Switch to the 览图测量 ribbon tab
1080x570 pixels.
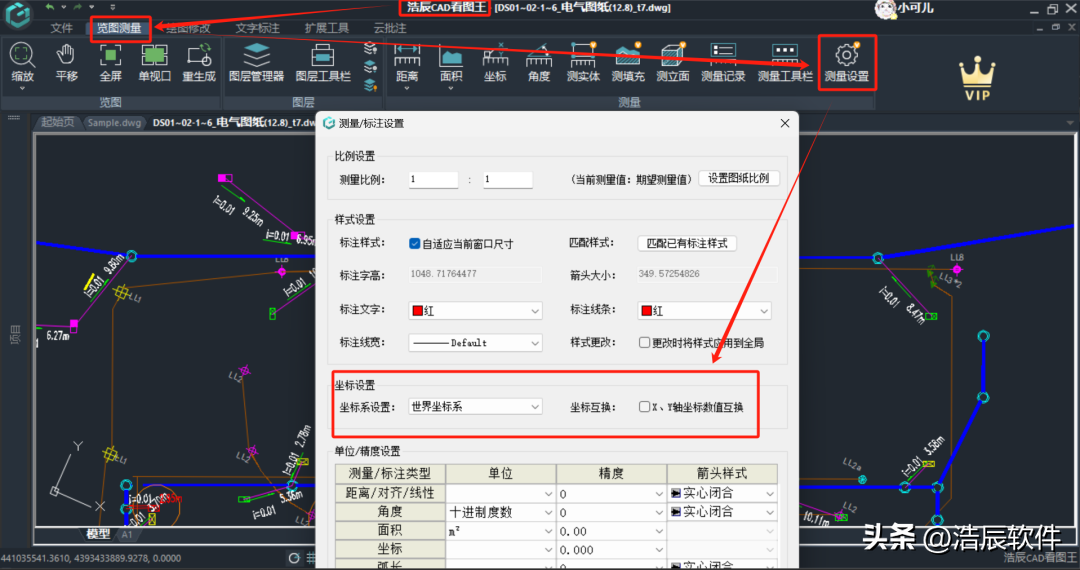[x=119, y=28]
